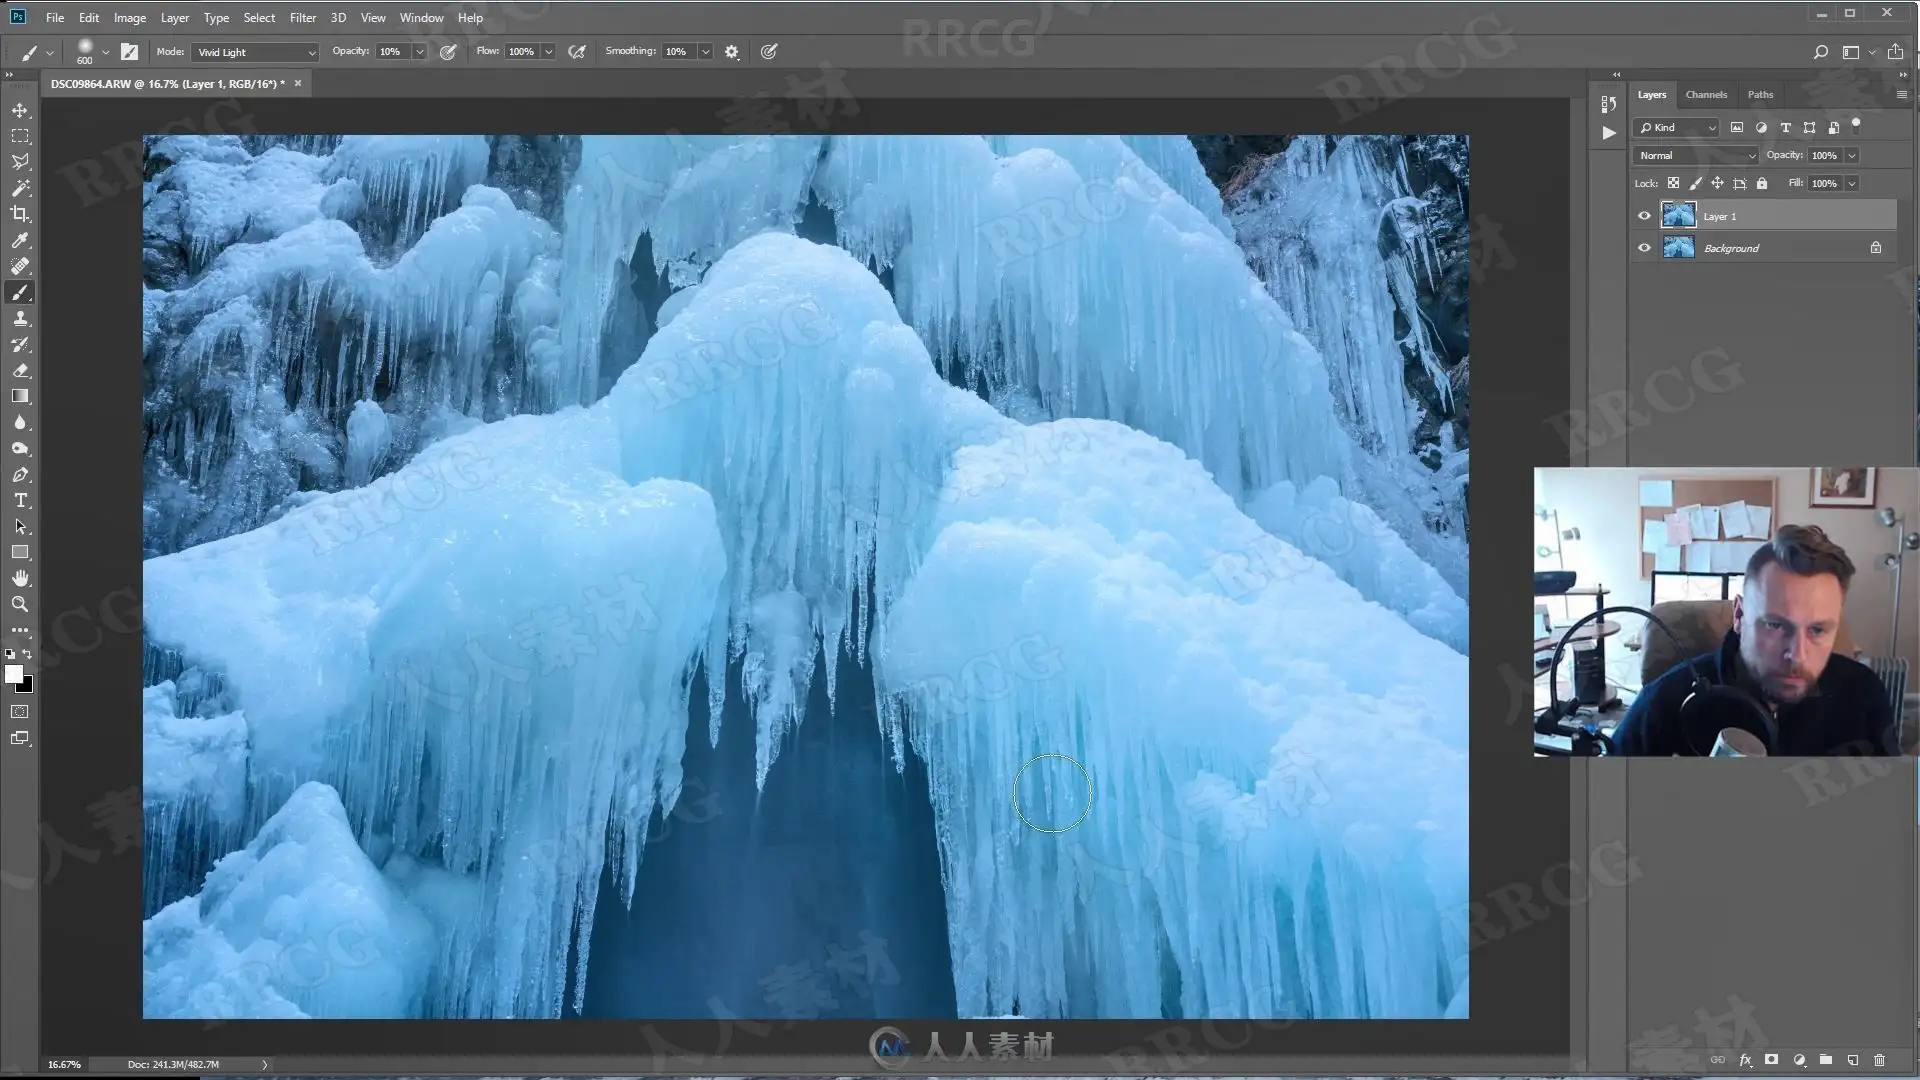The image size is (1920, 1080).
Task: Toggle pressure for size button
Action: 769,52
